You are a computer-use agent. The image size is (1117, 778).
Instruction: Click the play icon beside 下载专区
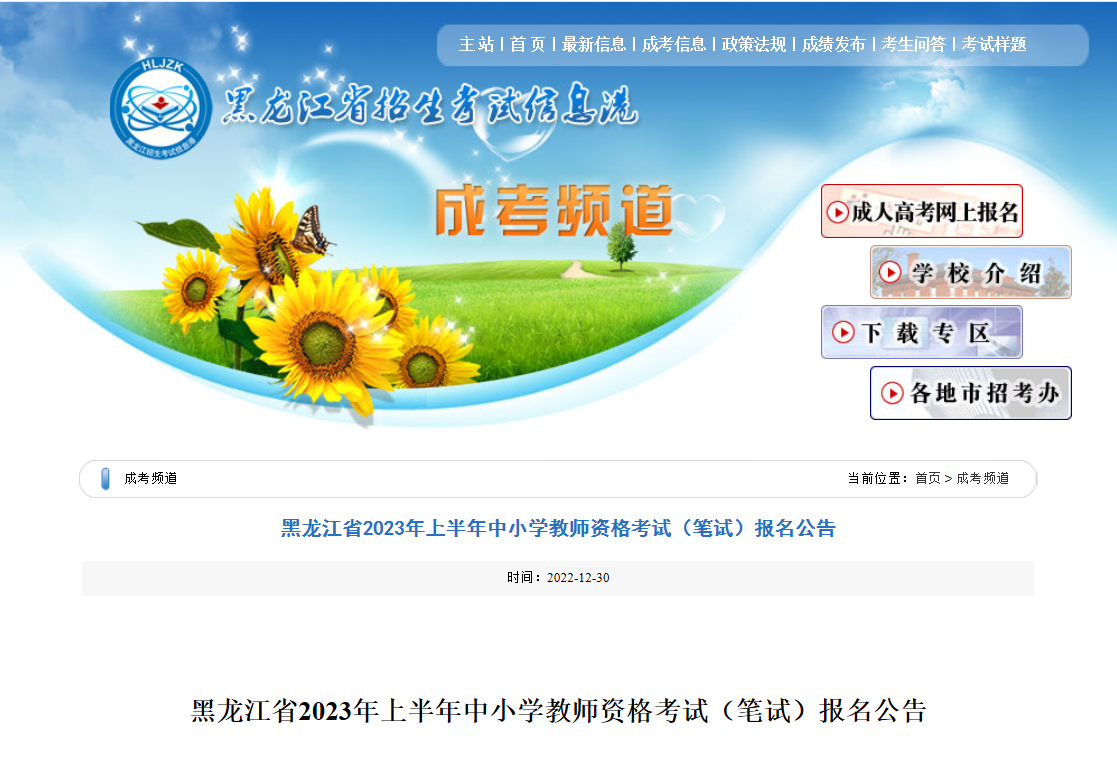click(843, 332)
